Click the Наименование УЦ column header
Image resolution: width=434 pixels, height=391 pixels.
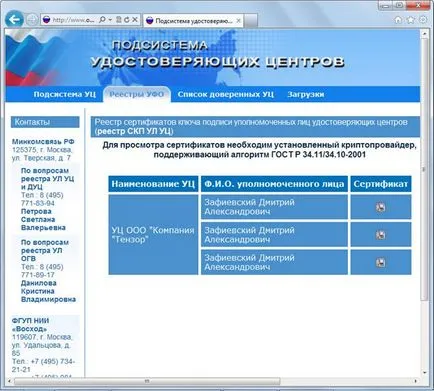coord(153,184)
